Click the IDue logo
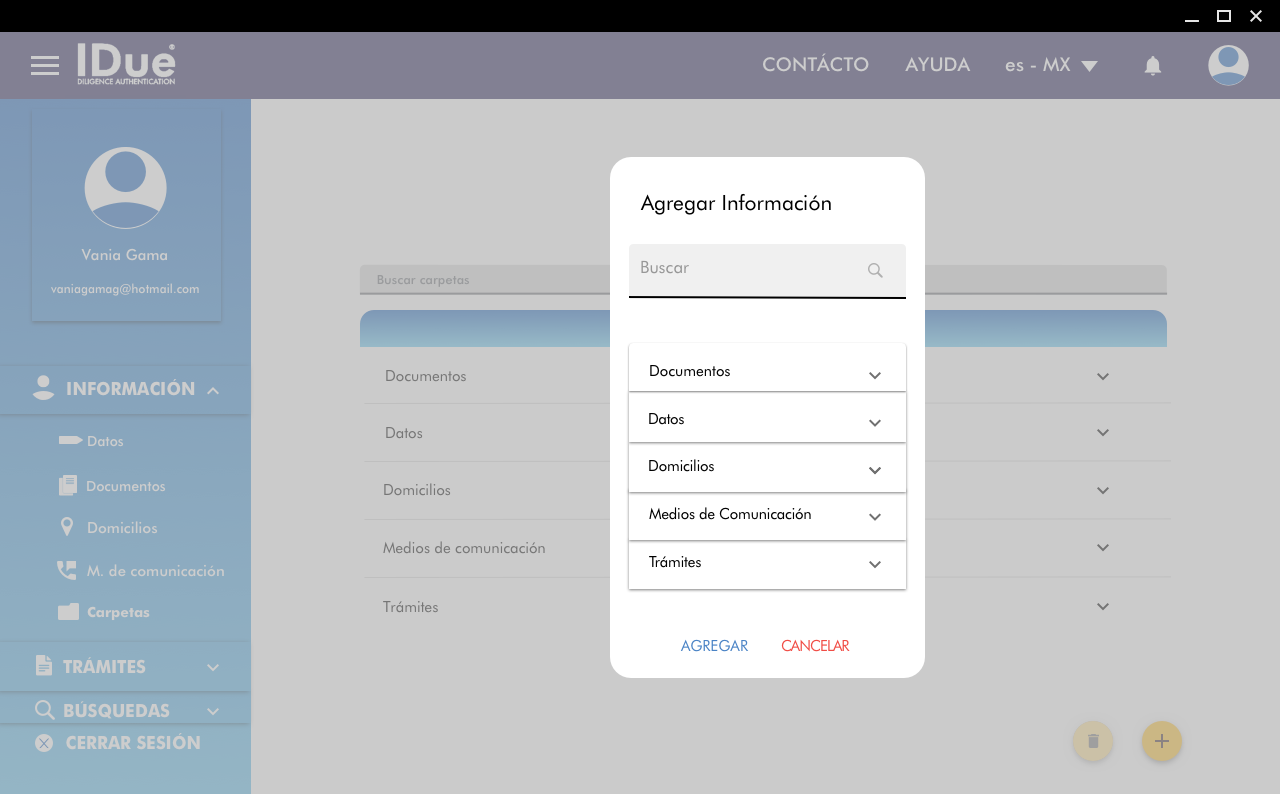1280x794 pixels. [x=126, y=64]
